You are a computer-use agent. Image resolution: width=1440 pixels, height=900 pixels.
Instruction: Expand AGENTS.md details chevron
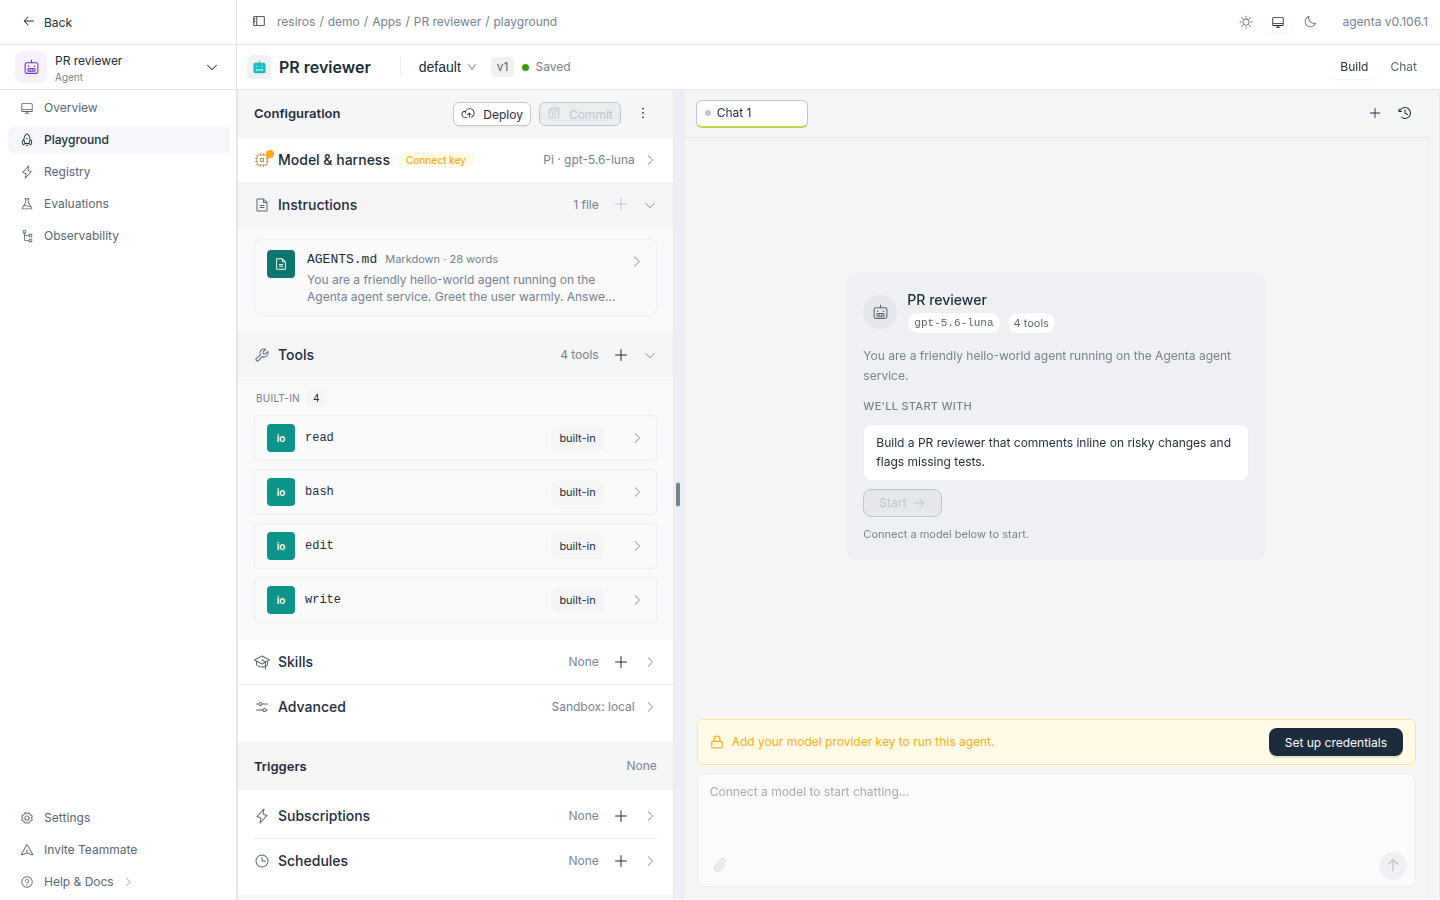637,262
